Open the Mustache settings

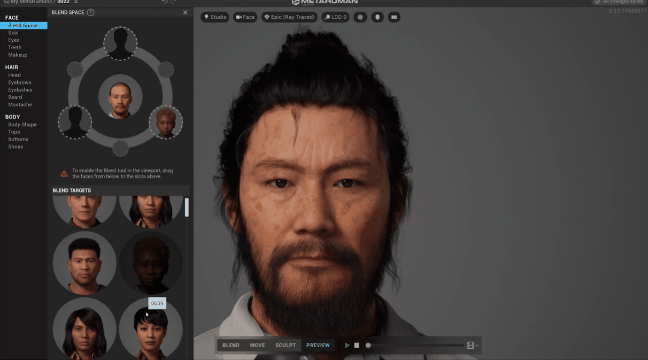tap(20, 105)
